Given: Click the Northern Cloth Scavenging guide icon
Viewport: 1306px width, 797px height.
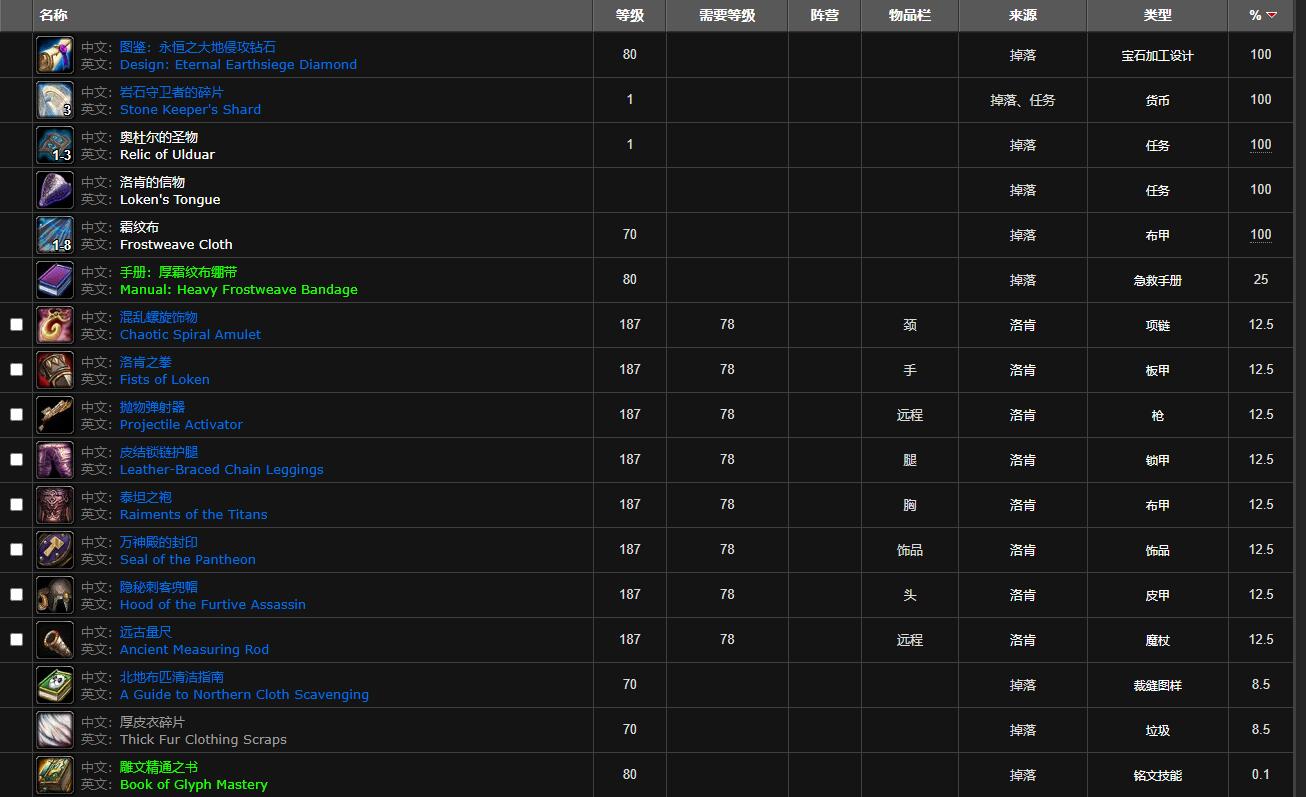Looking at the screenshot, I should click(55, 685).
